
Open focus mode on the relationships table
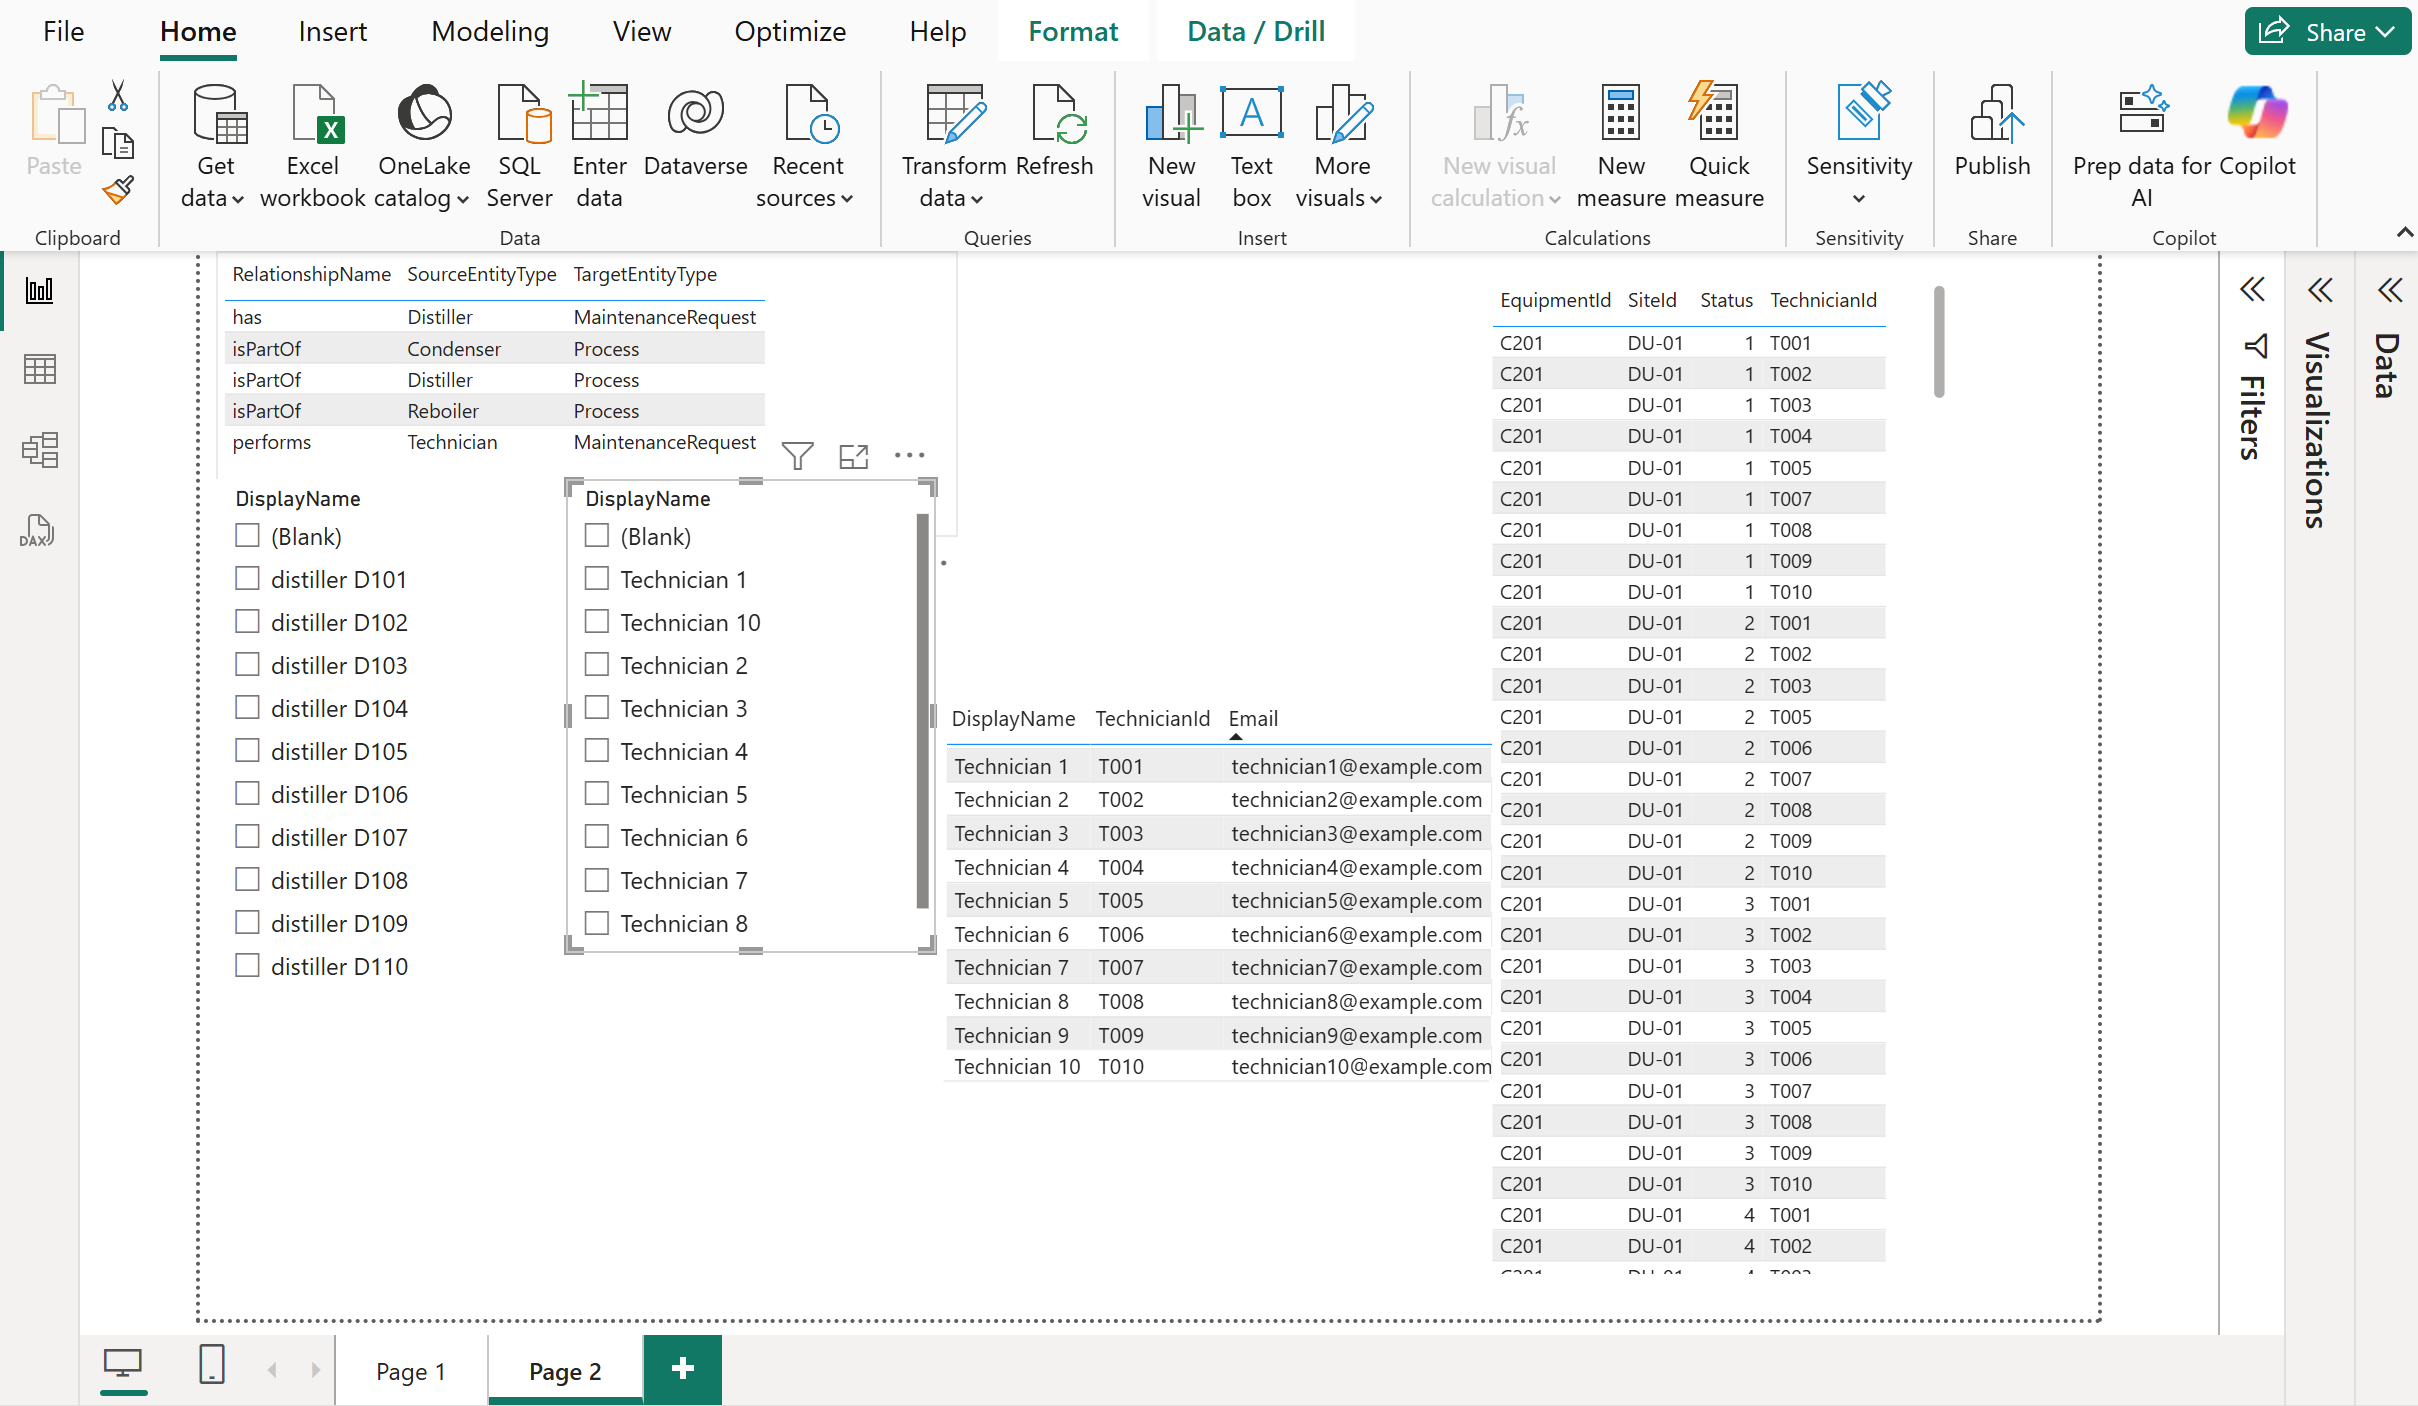[854, 456]
